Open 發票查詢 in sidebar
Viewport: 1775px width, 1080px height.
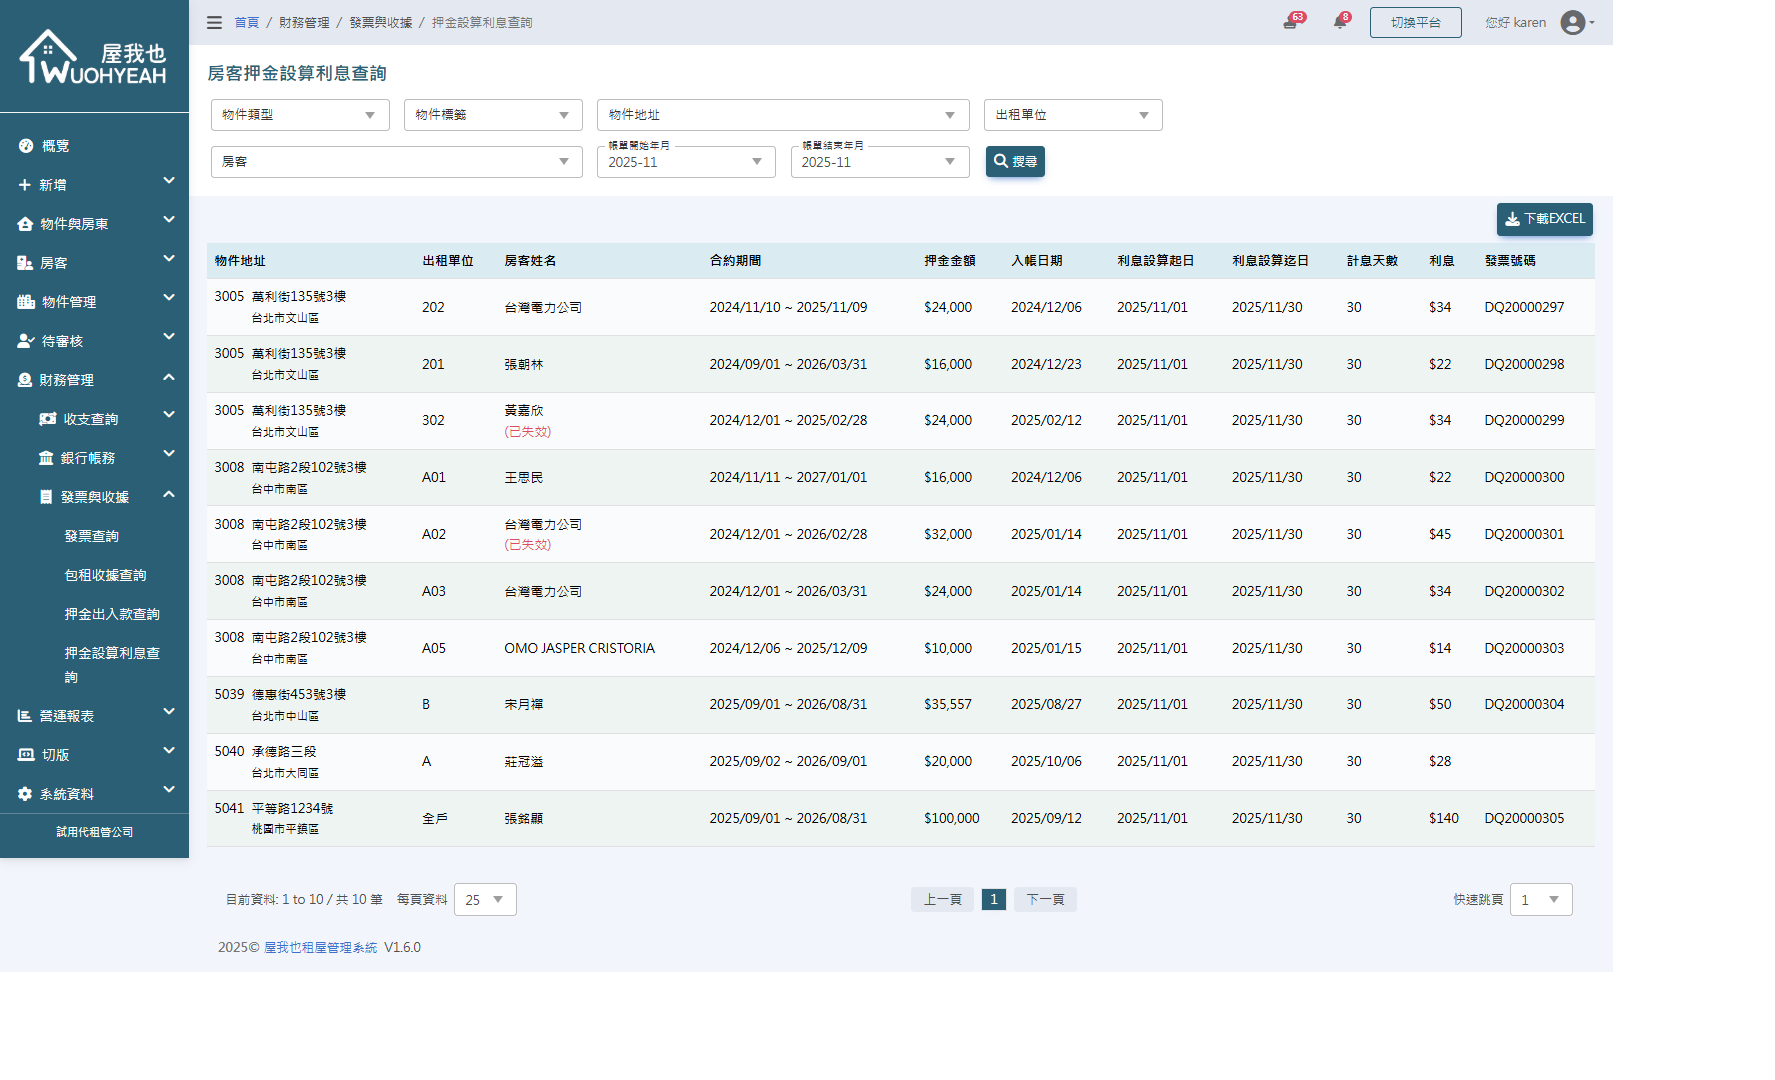(x=92, y=536)
